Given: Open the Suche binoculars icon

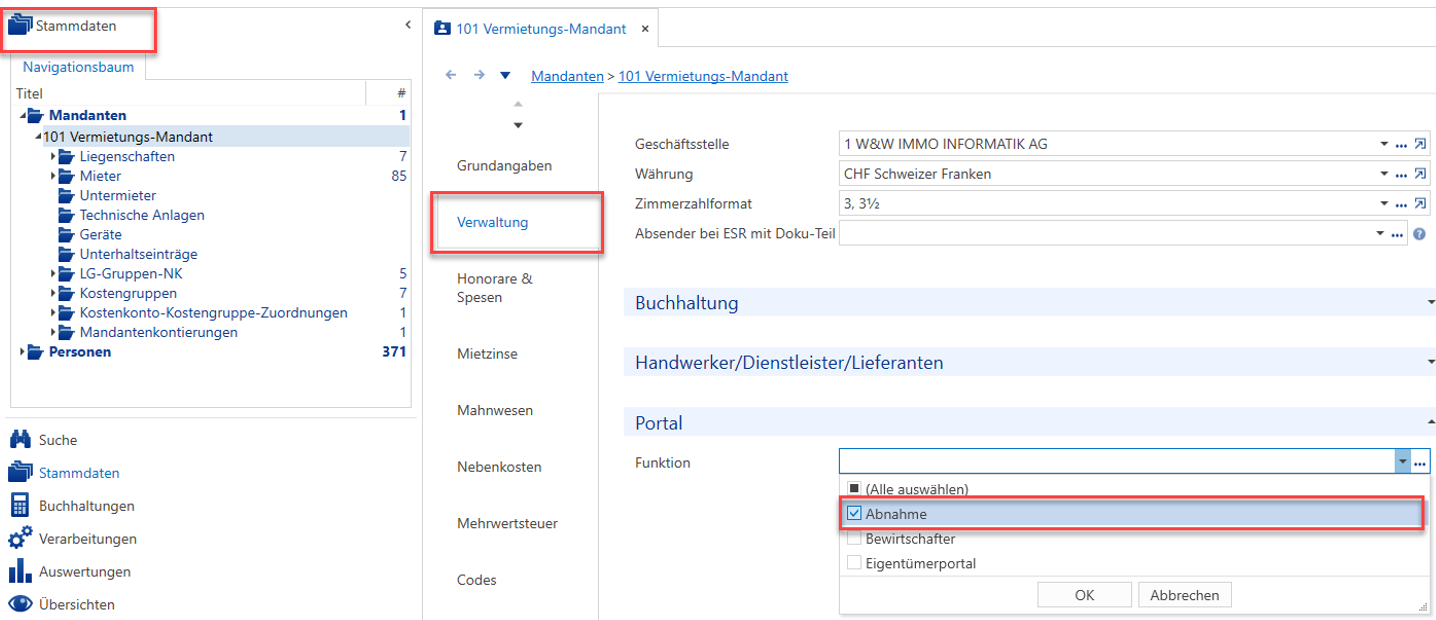Looking at the screenshot, I should 20,439.
